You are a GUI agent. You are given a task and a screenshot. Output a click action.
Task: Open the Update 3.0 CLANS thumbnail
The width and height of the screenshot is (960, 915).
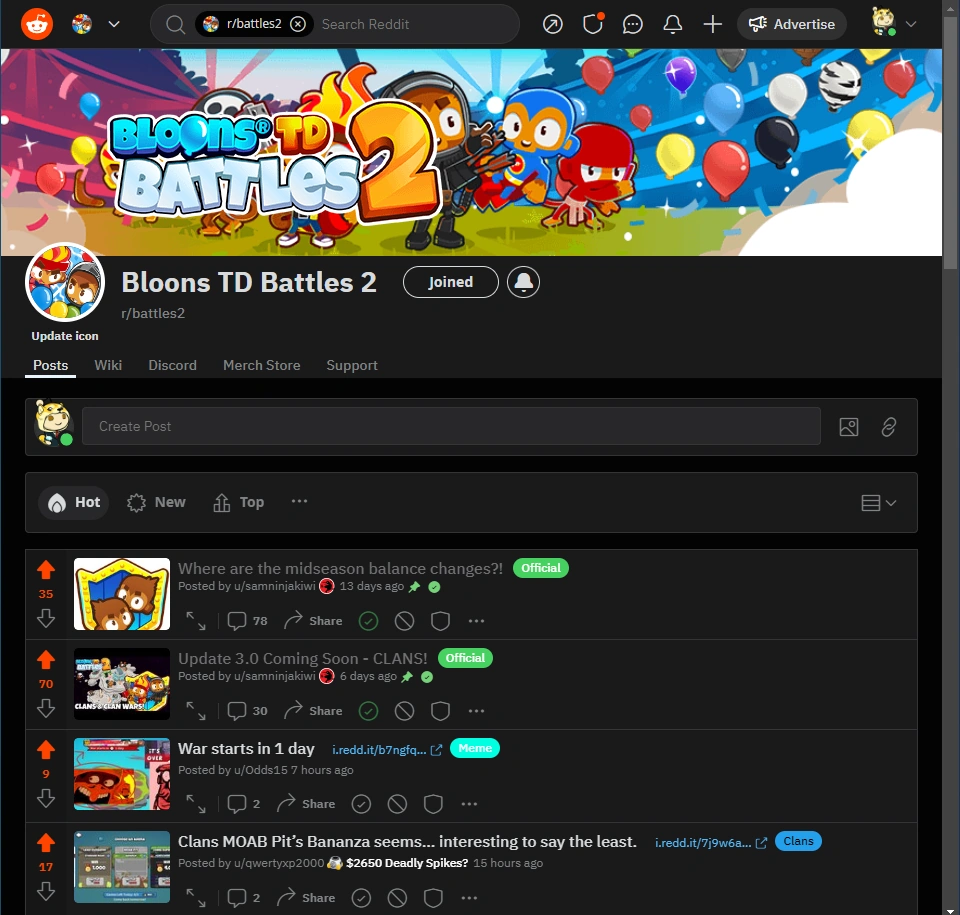(122, 684)
